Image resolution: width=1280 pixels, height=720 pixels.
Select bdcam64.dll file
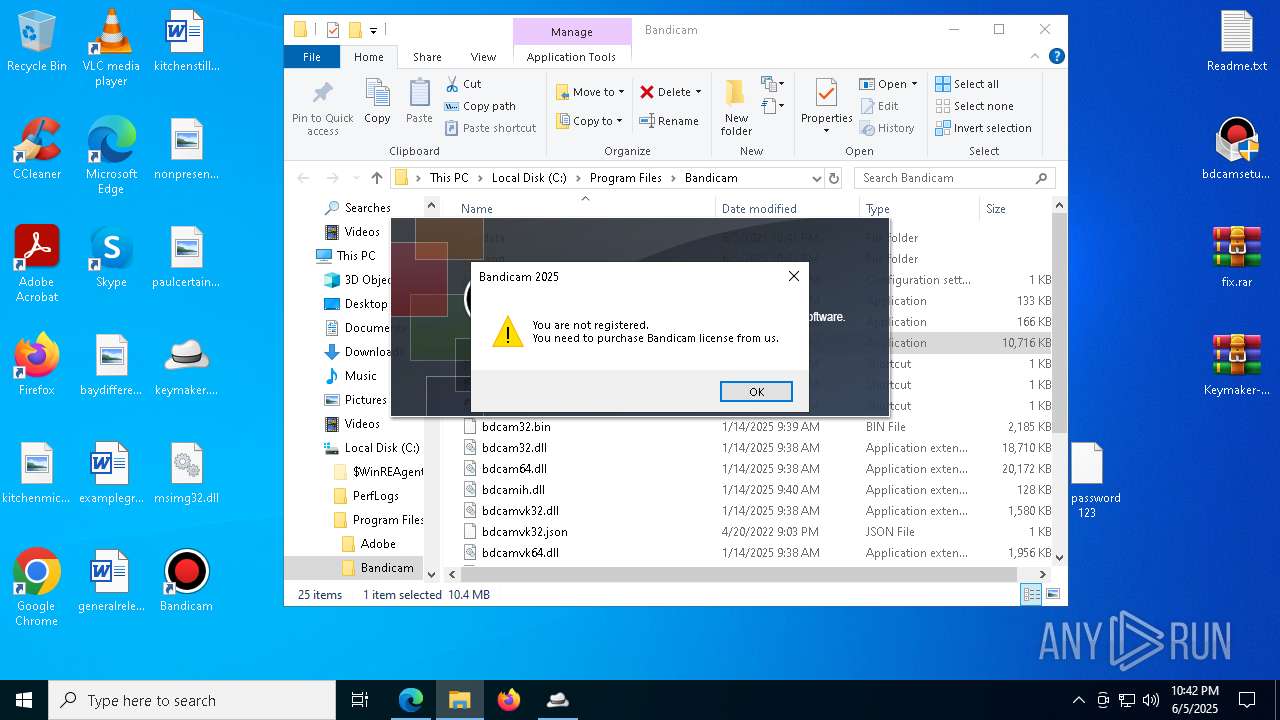click(514, 469)
